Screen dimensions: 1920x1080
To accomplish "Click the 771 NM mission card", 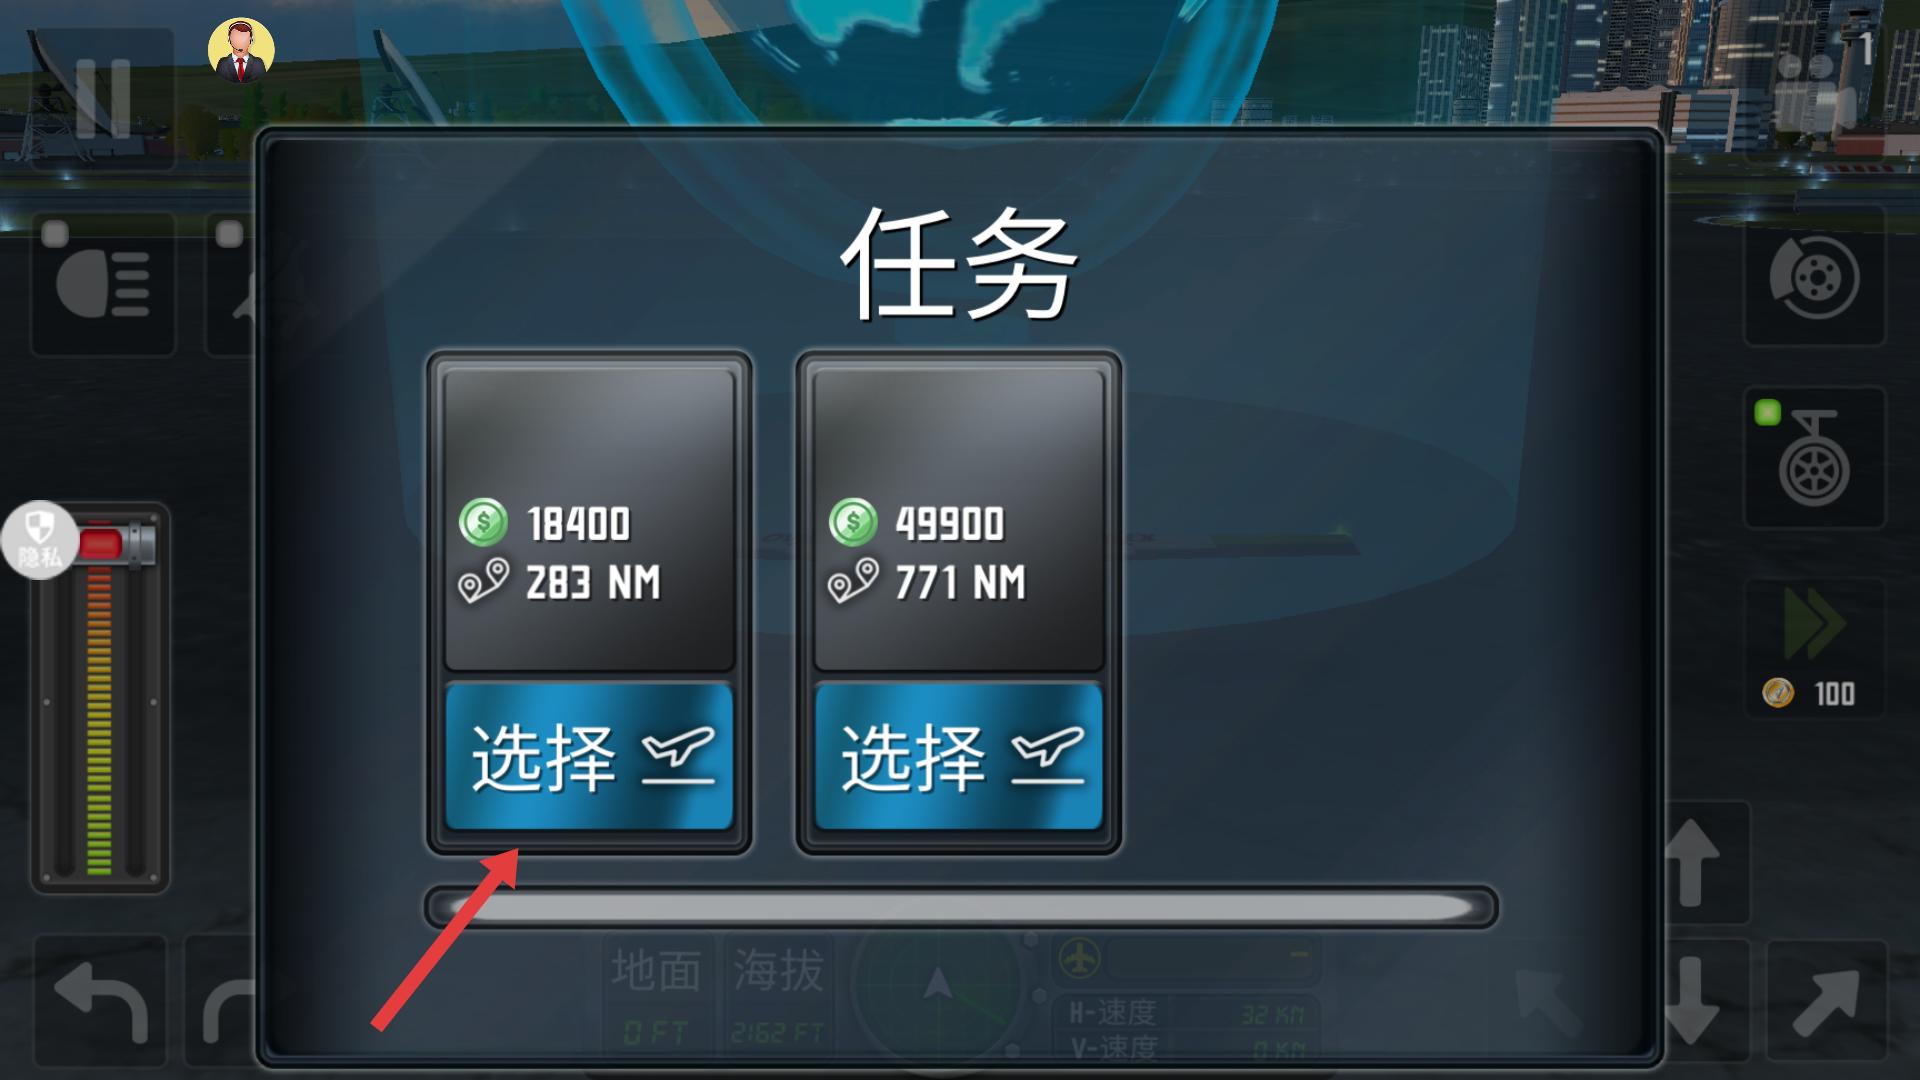I will point(959,520).
